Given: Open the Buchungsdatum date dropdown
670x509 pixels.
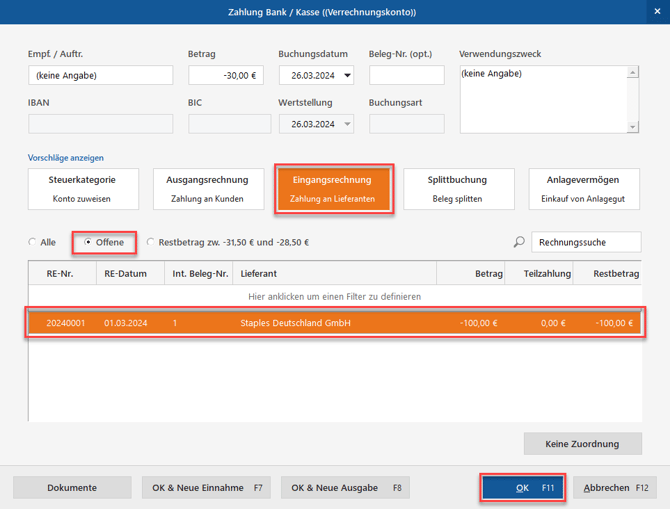Looking at the screenshot, I should point(347,75).
